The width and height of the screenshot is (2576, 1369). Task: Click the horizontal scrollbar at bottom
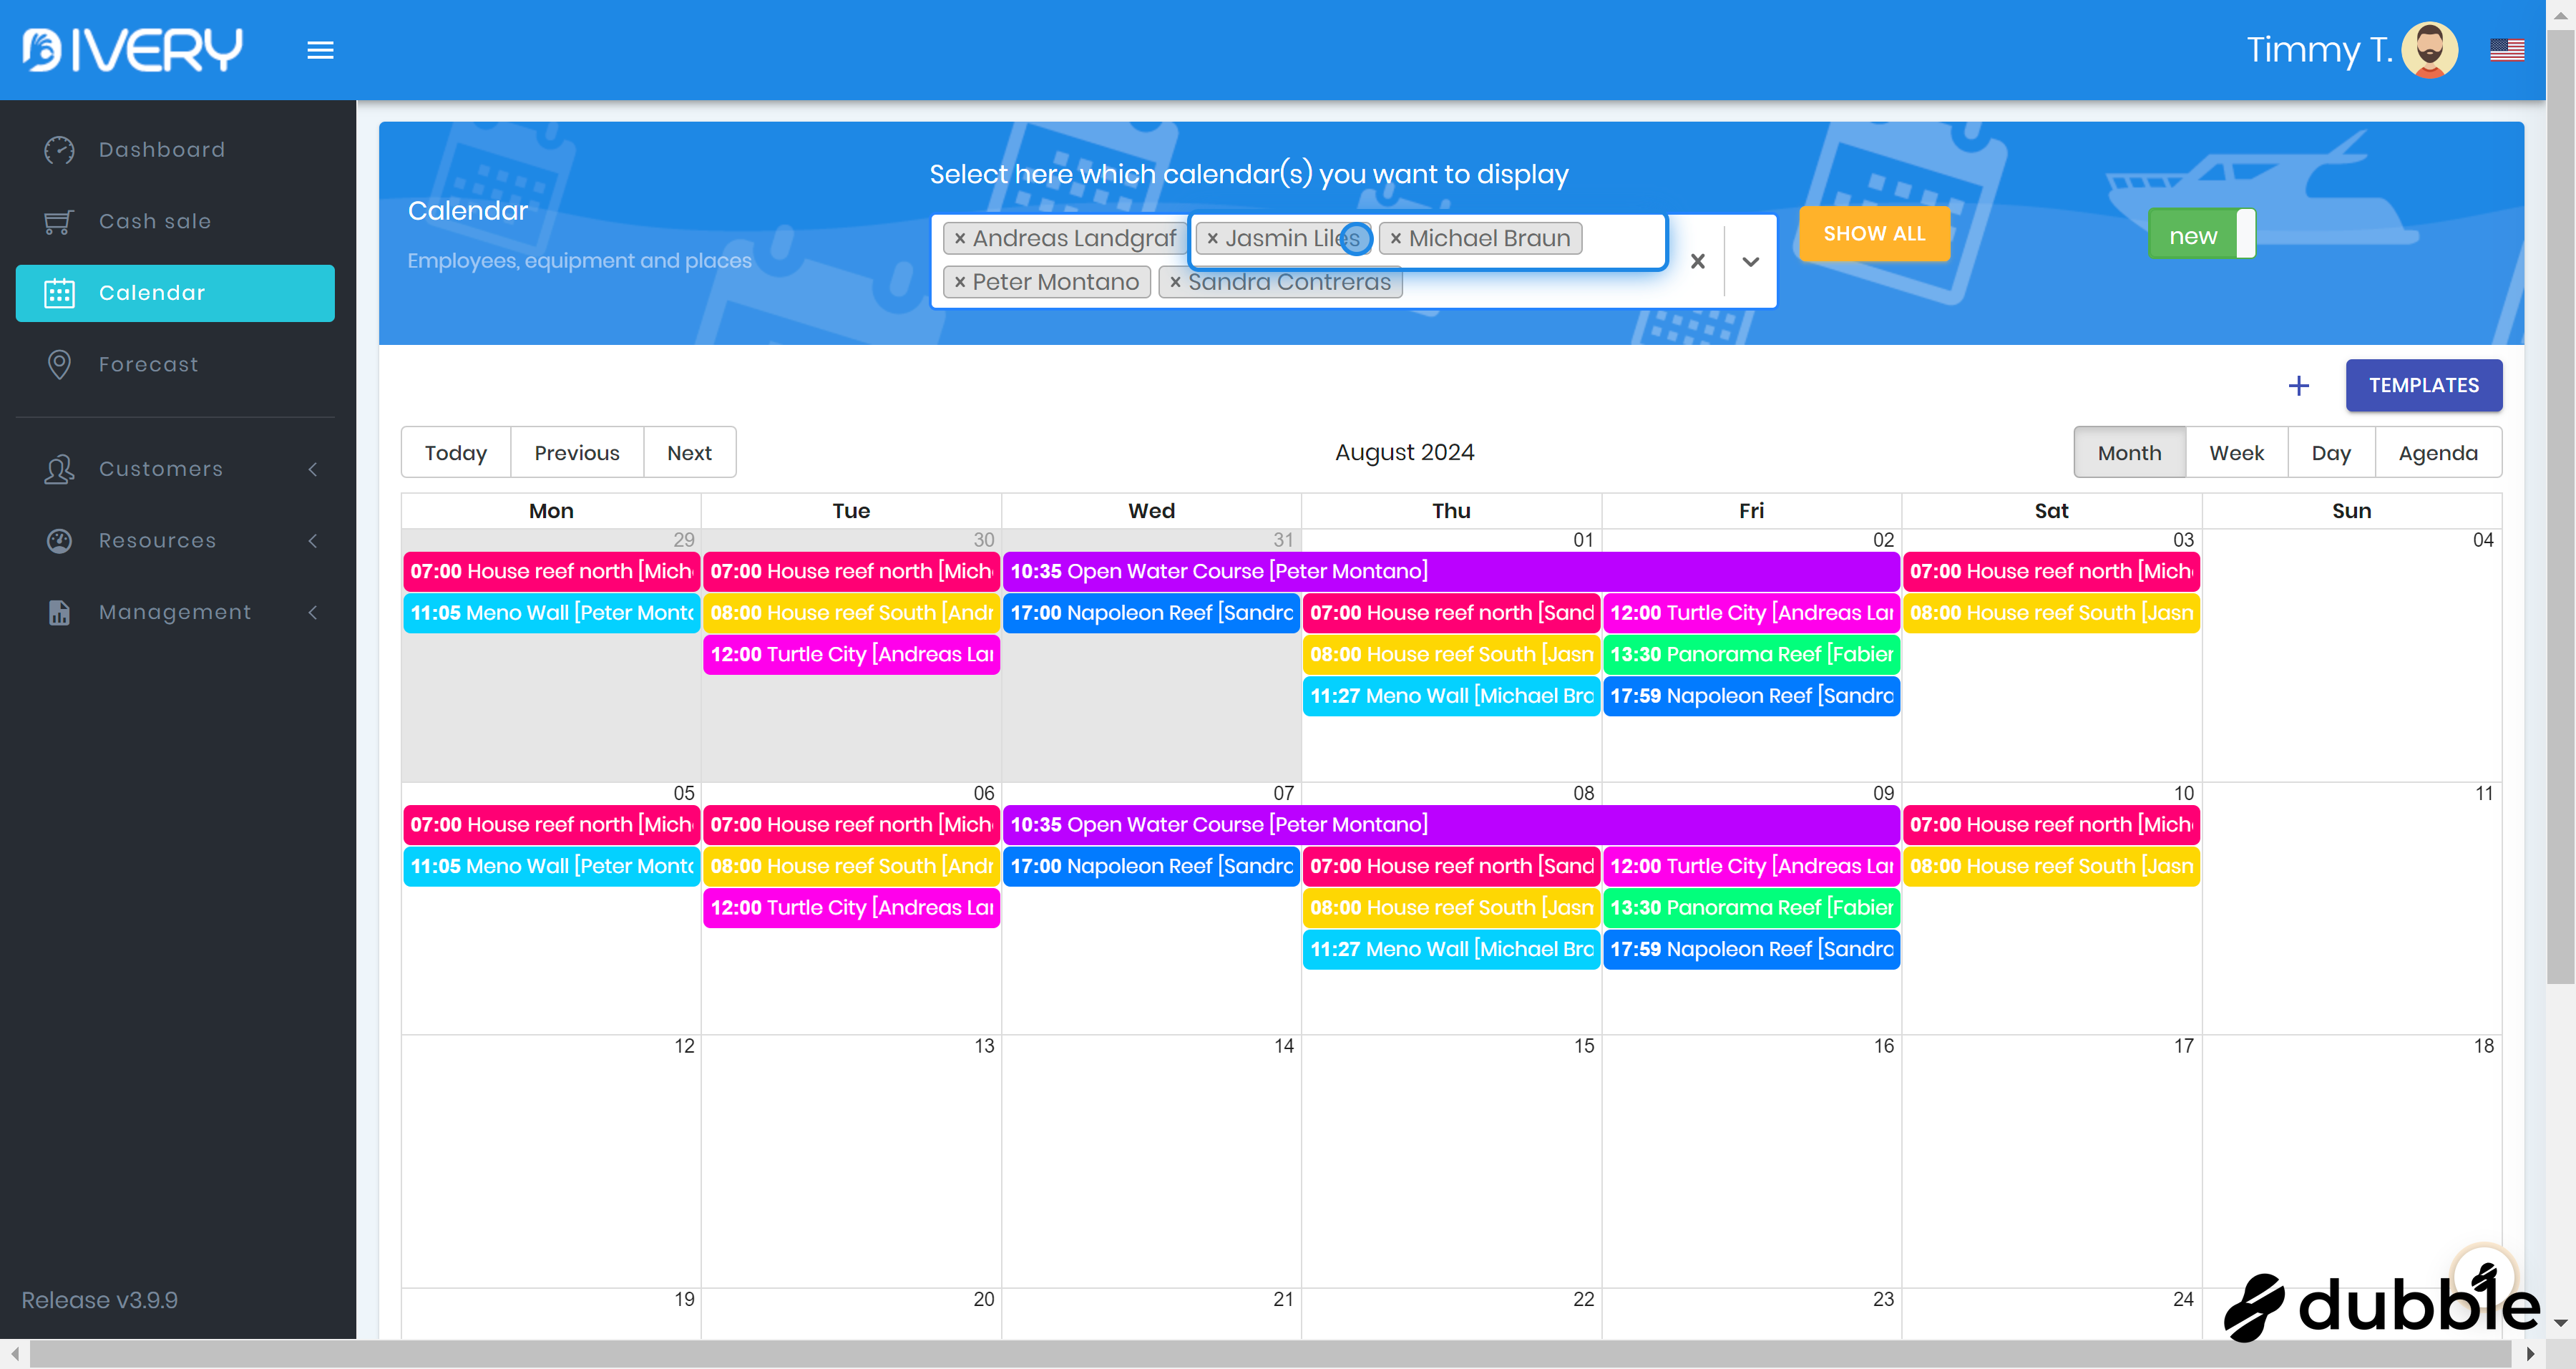pyautogui.click(x=1270, y=1354)
